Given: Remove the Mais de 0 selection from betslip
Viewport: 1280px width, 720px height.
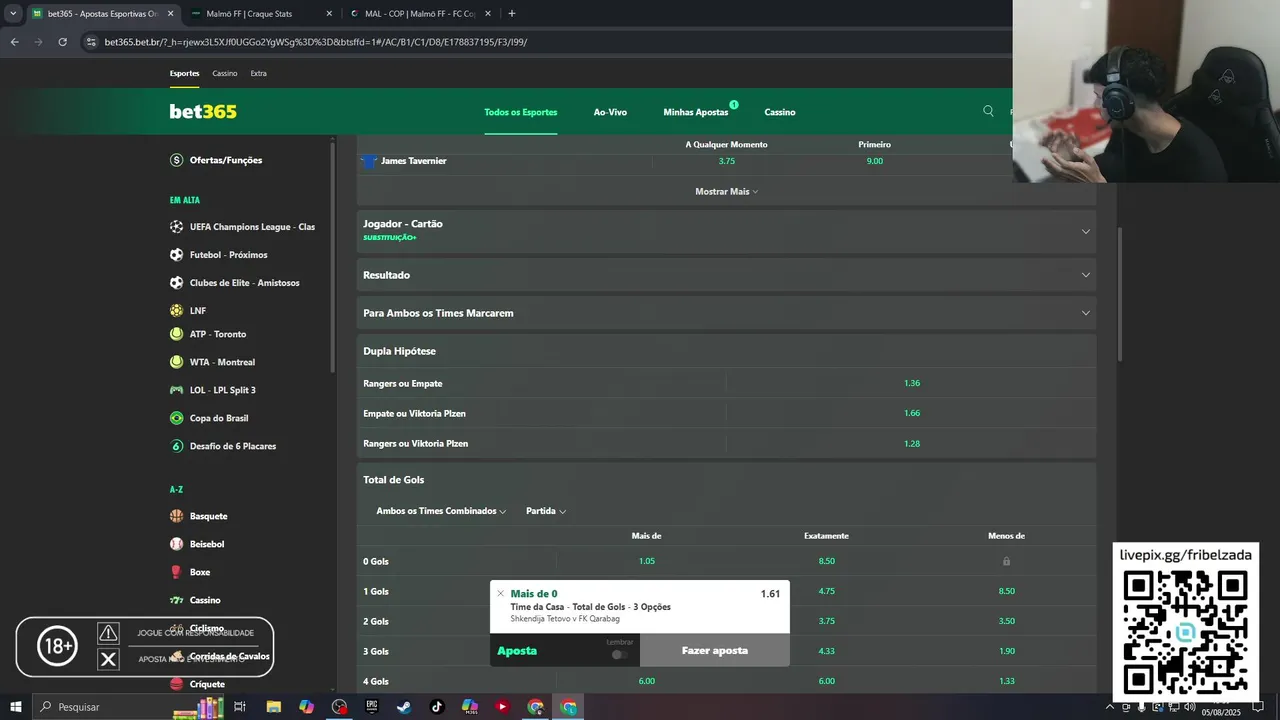Looking at the screenshot, I should [x=501, y=593].
